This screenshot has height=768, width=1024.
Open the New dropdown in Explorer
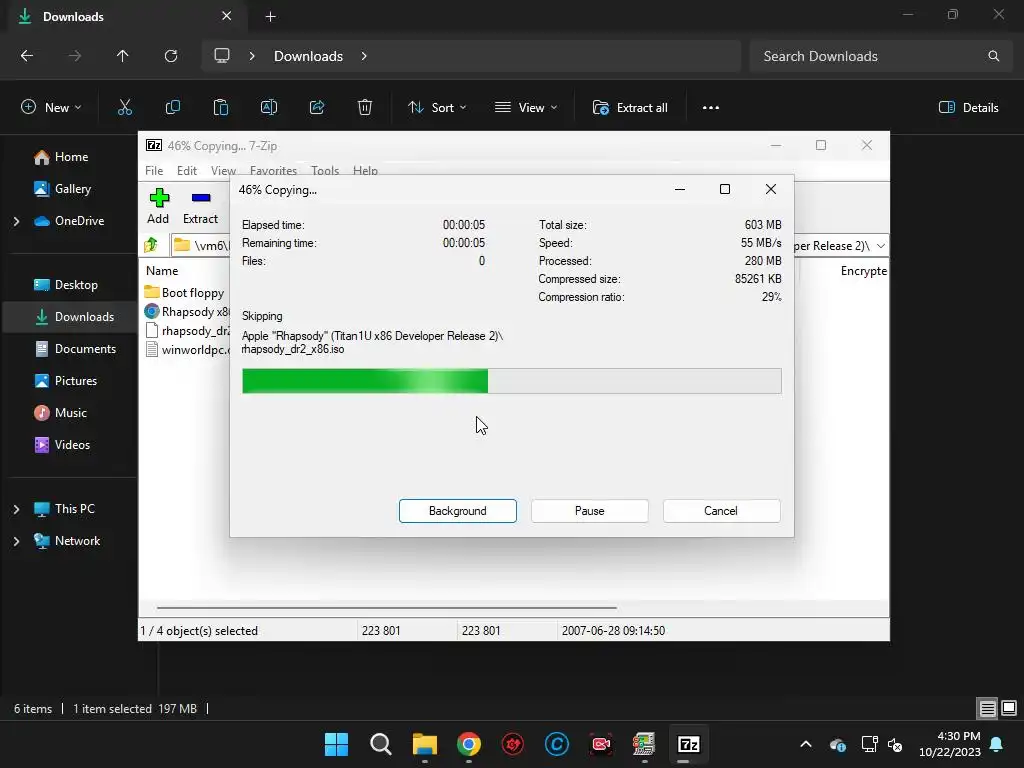(x=51, y=108)
